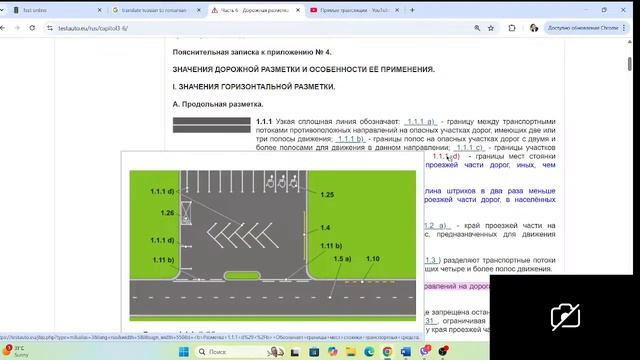The width and height of the screenshot is (640, 360).
Task: Open the Windows Start menu
Action: (x=184, y=351)
